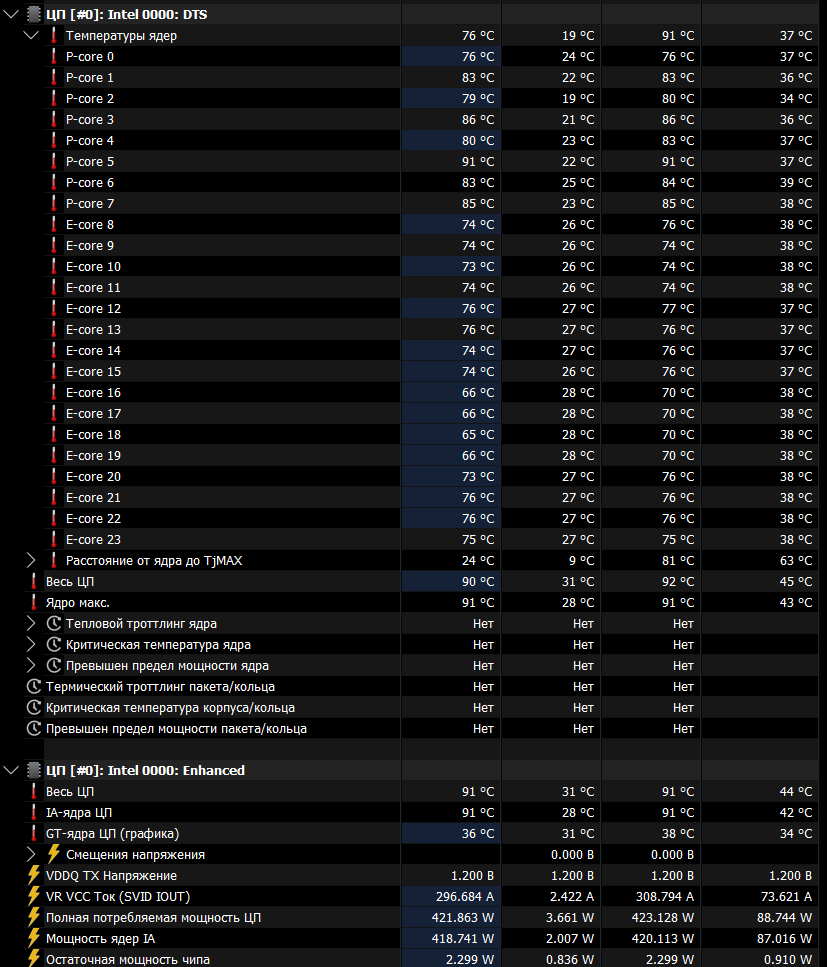
Task: Click the 421.863 W current power value
Action: [x=463, y=917]
